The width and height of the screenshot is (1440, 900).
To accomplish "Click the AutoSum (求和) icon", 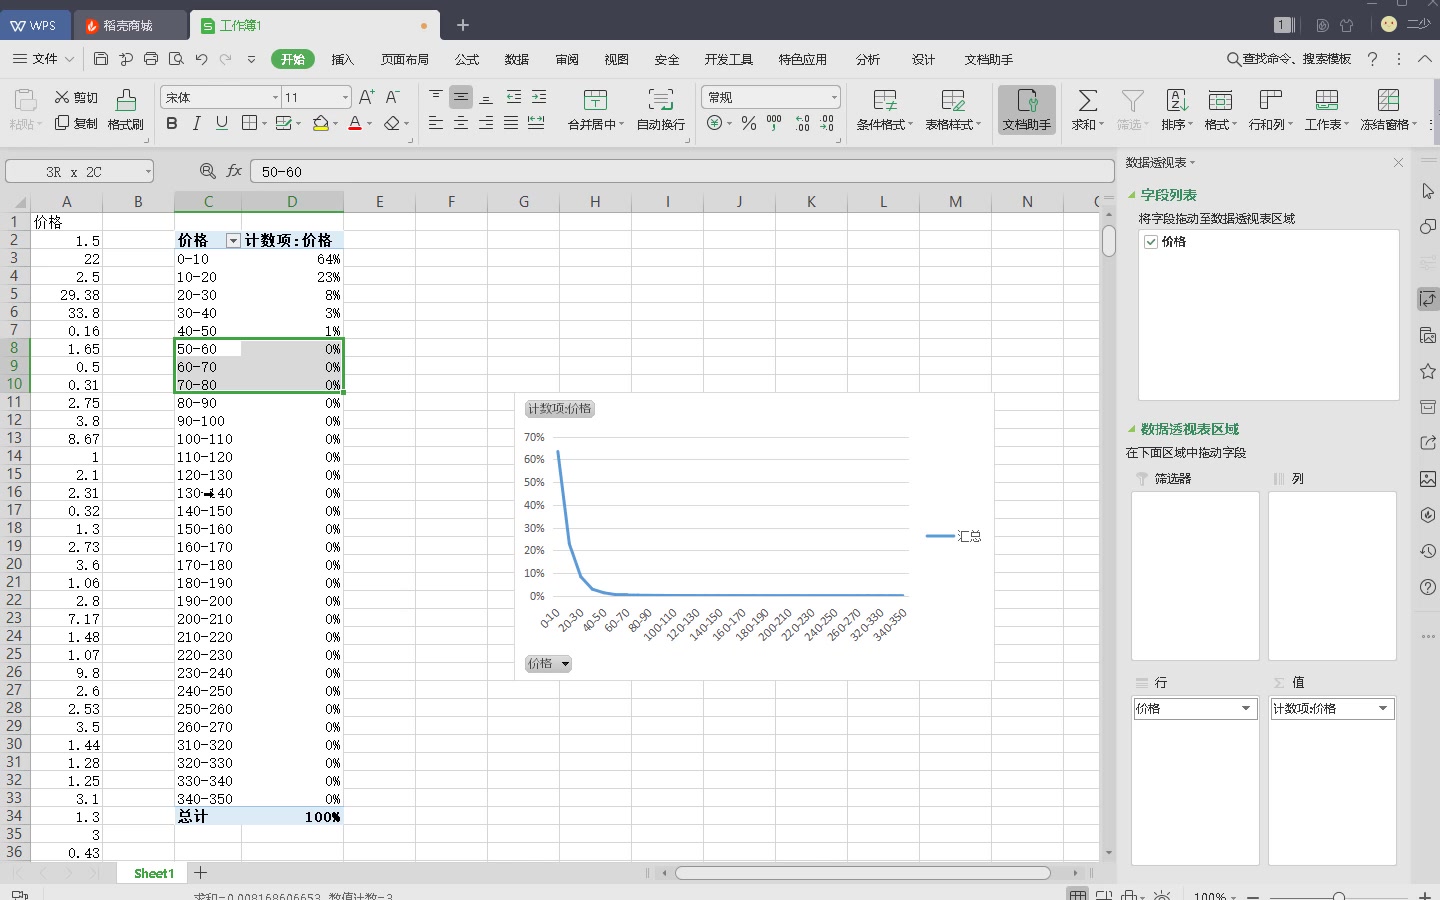I will (x=1087, y=101).
